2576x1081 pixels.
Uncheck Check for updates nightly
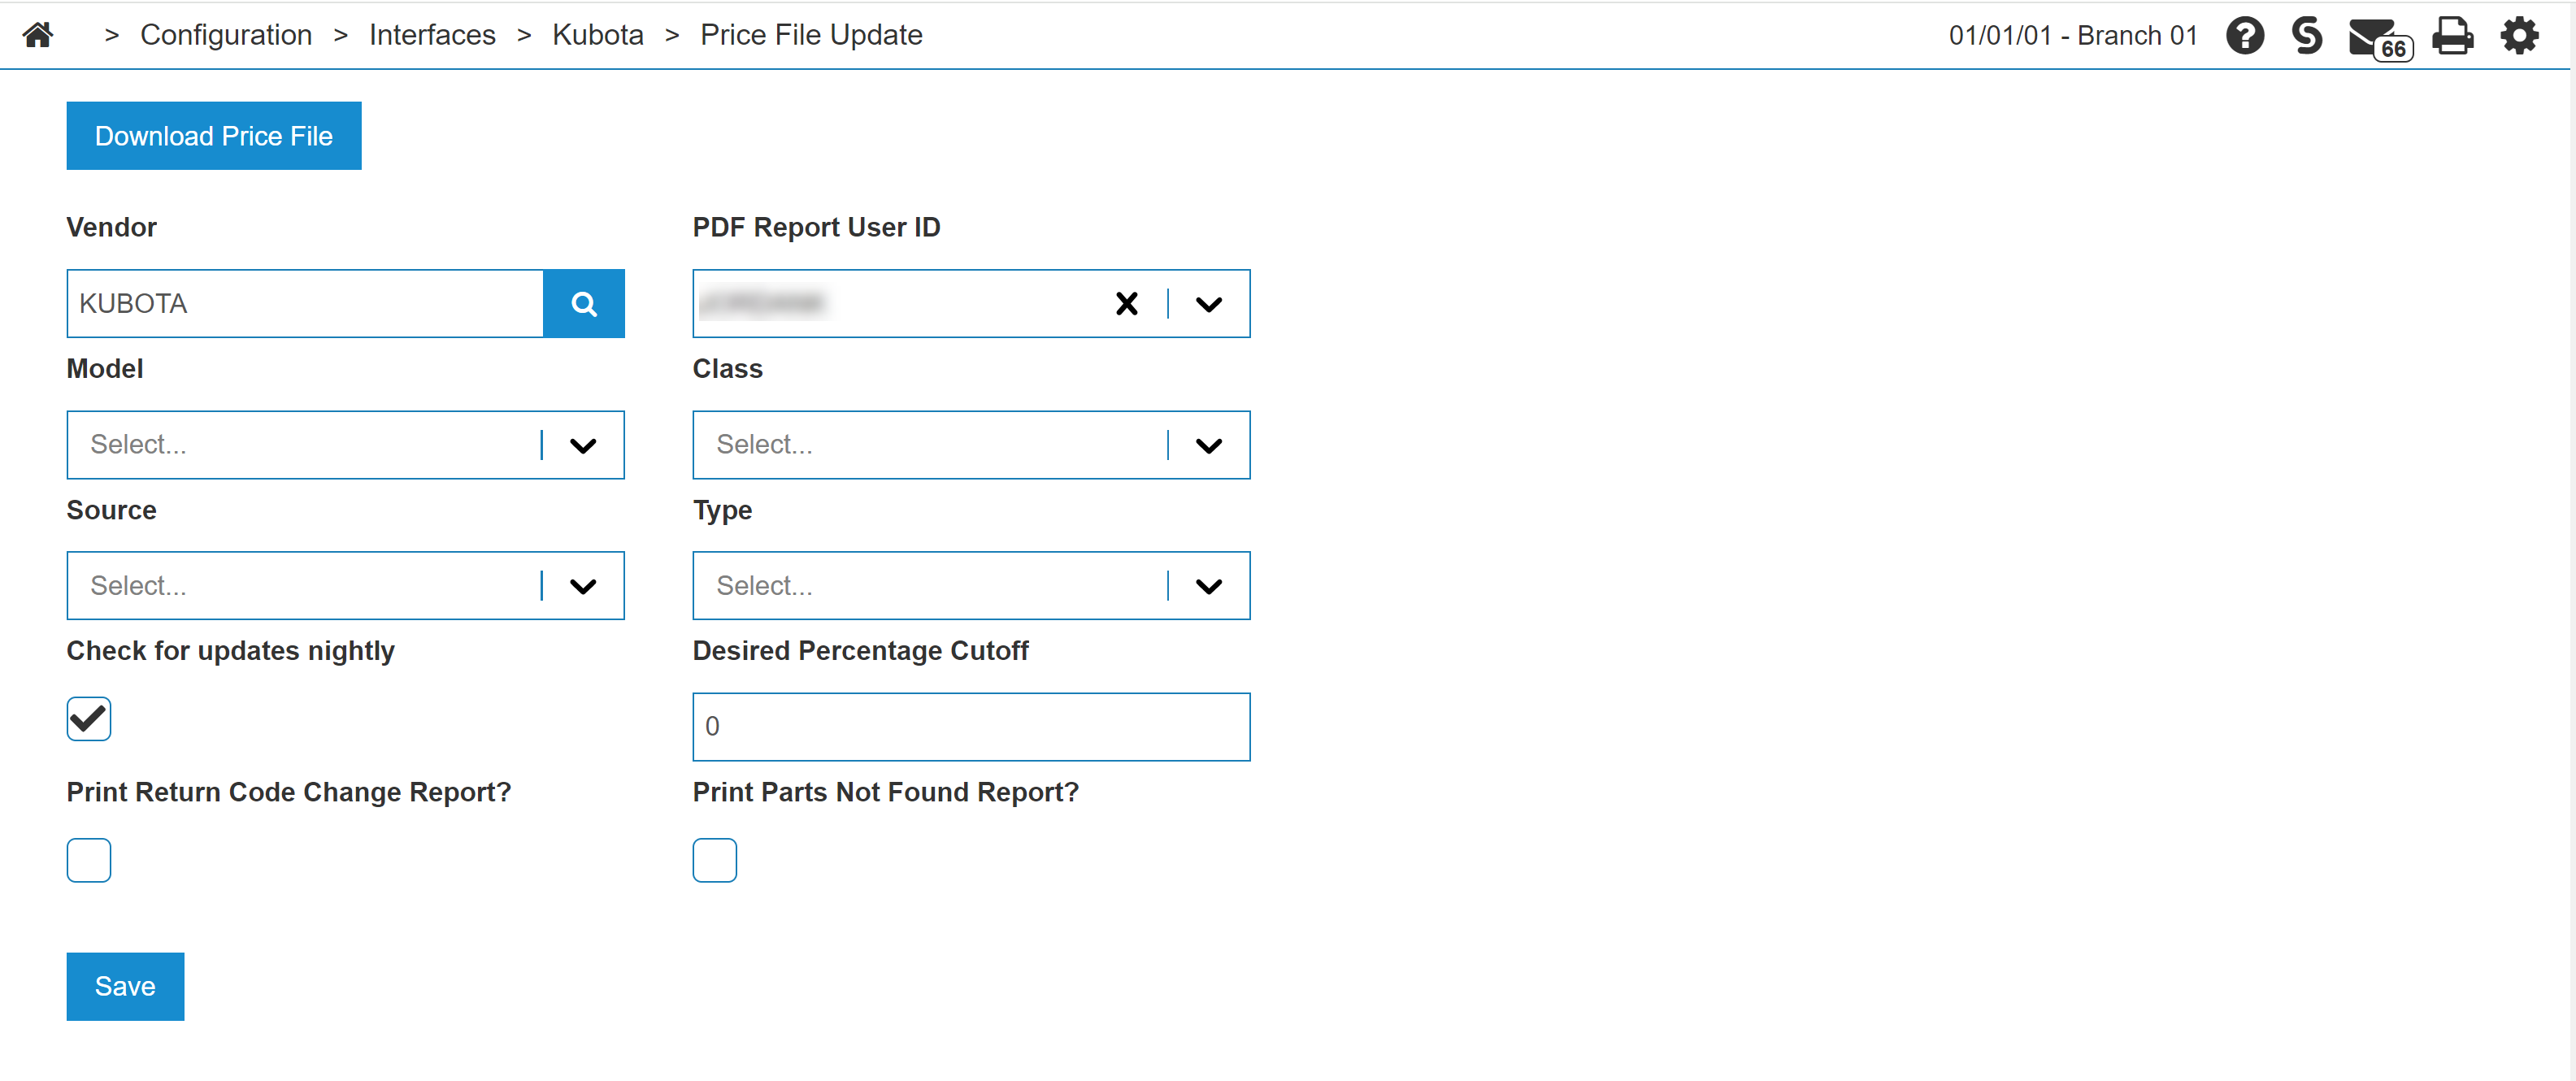click(x=89, y=719)
